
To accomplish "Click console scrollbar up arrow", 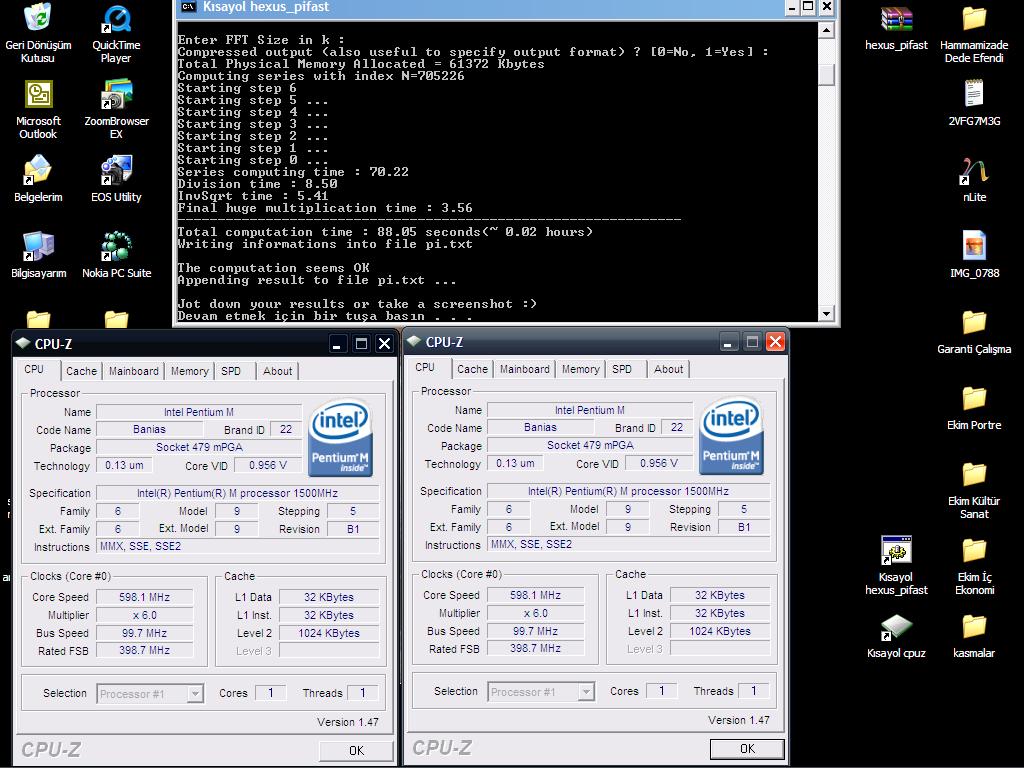I will click(x=826, y=30).
